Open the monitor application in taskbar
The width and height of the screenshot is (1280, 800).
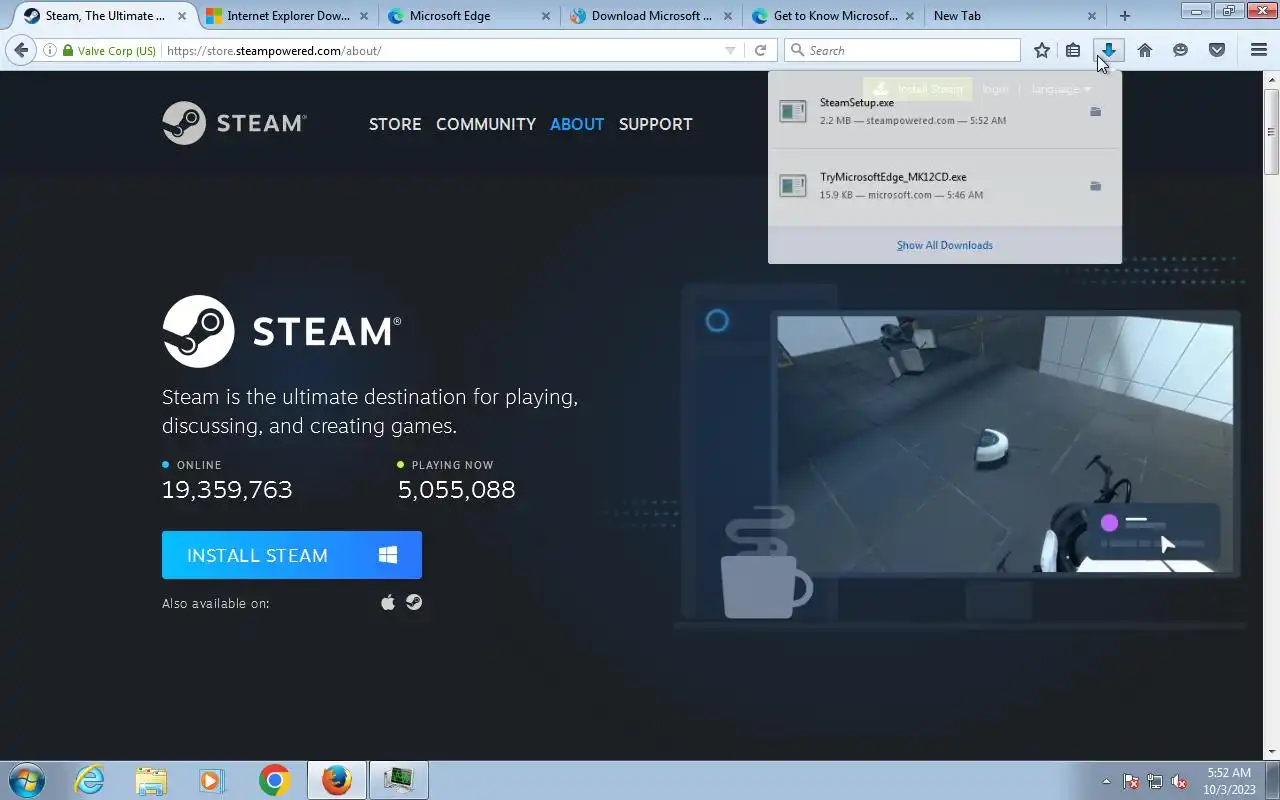point(399,780)
